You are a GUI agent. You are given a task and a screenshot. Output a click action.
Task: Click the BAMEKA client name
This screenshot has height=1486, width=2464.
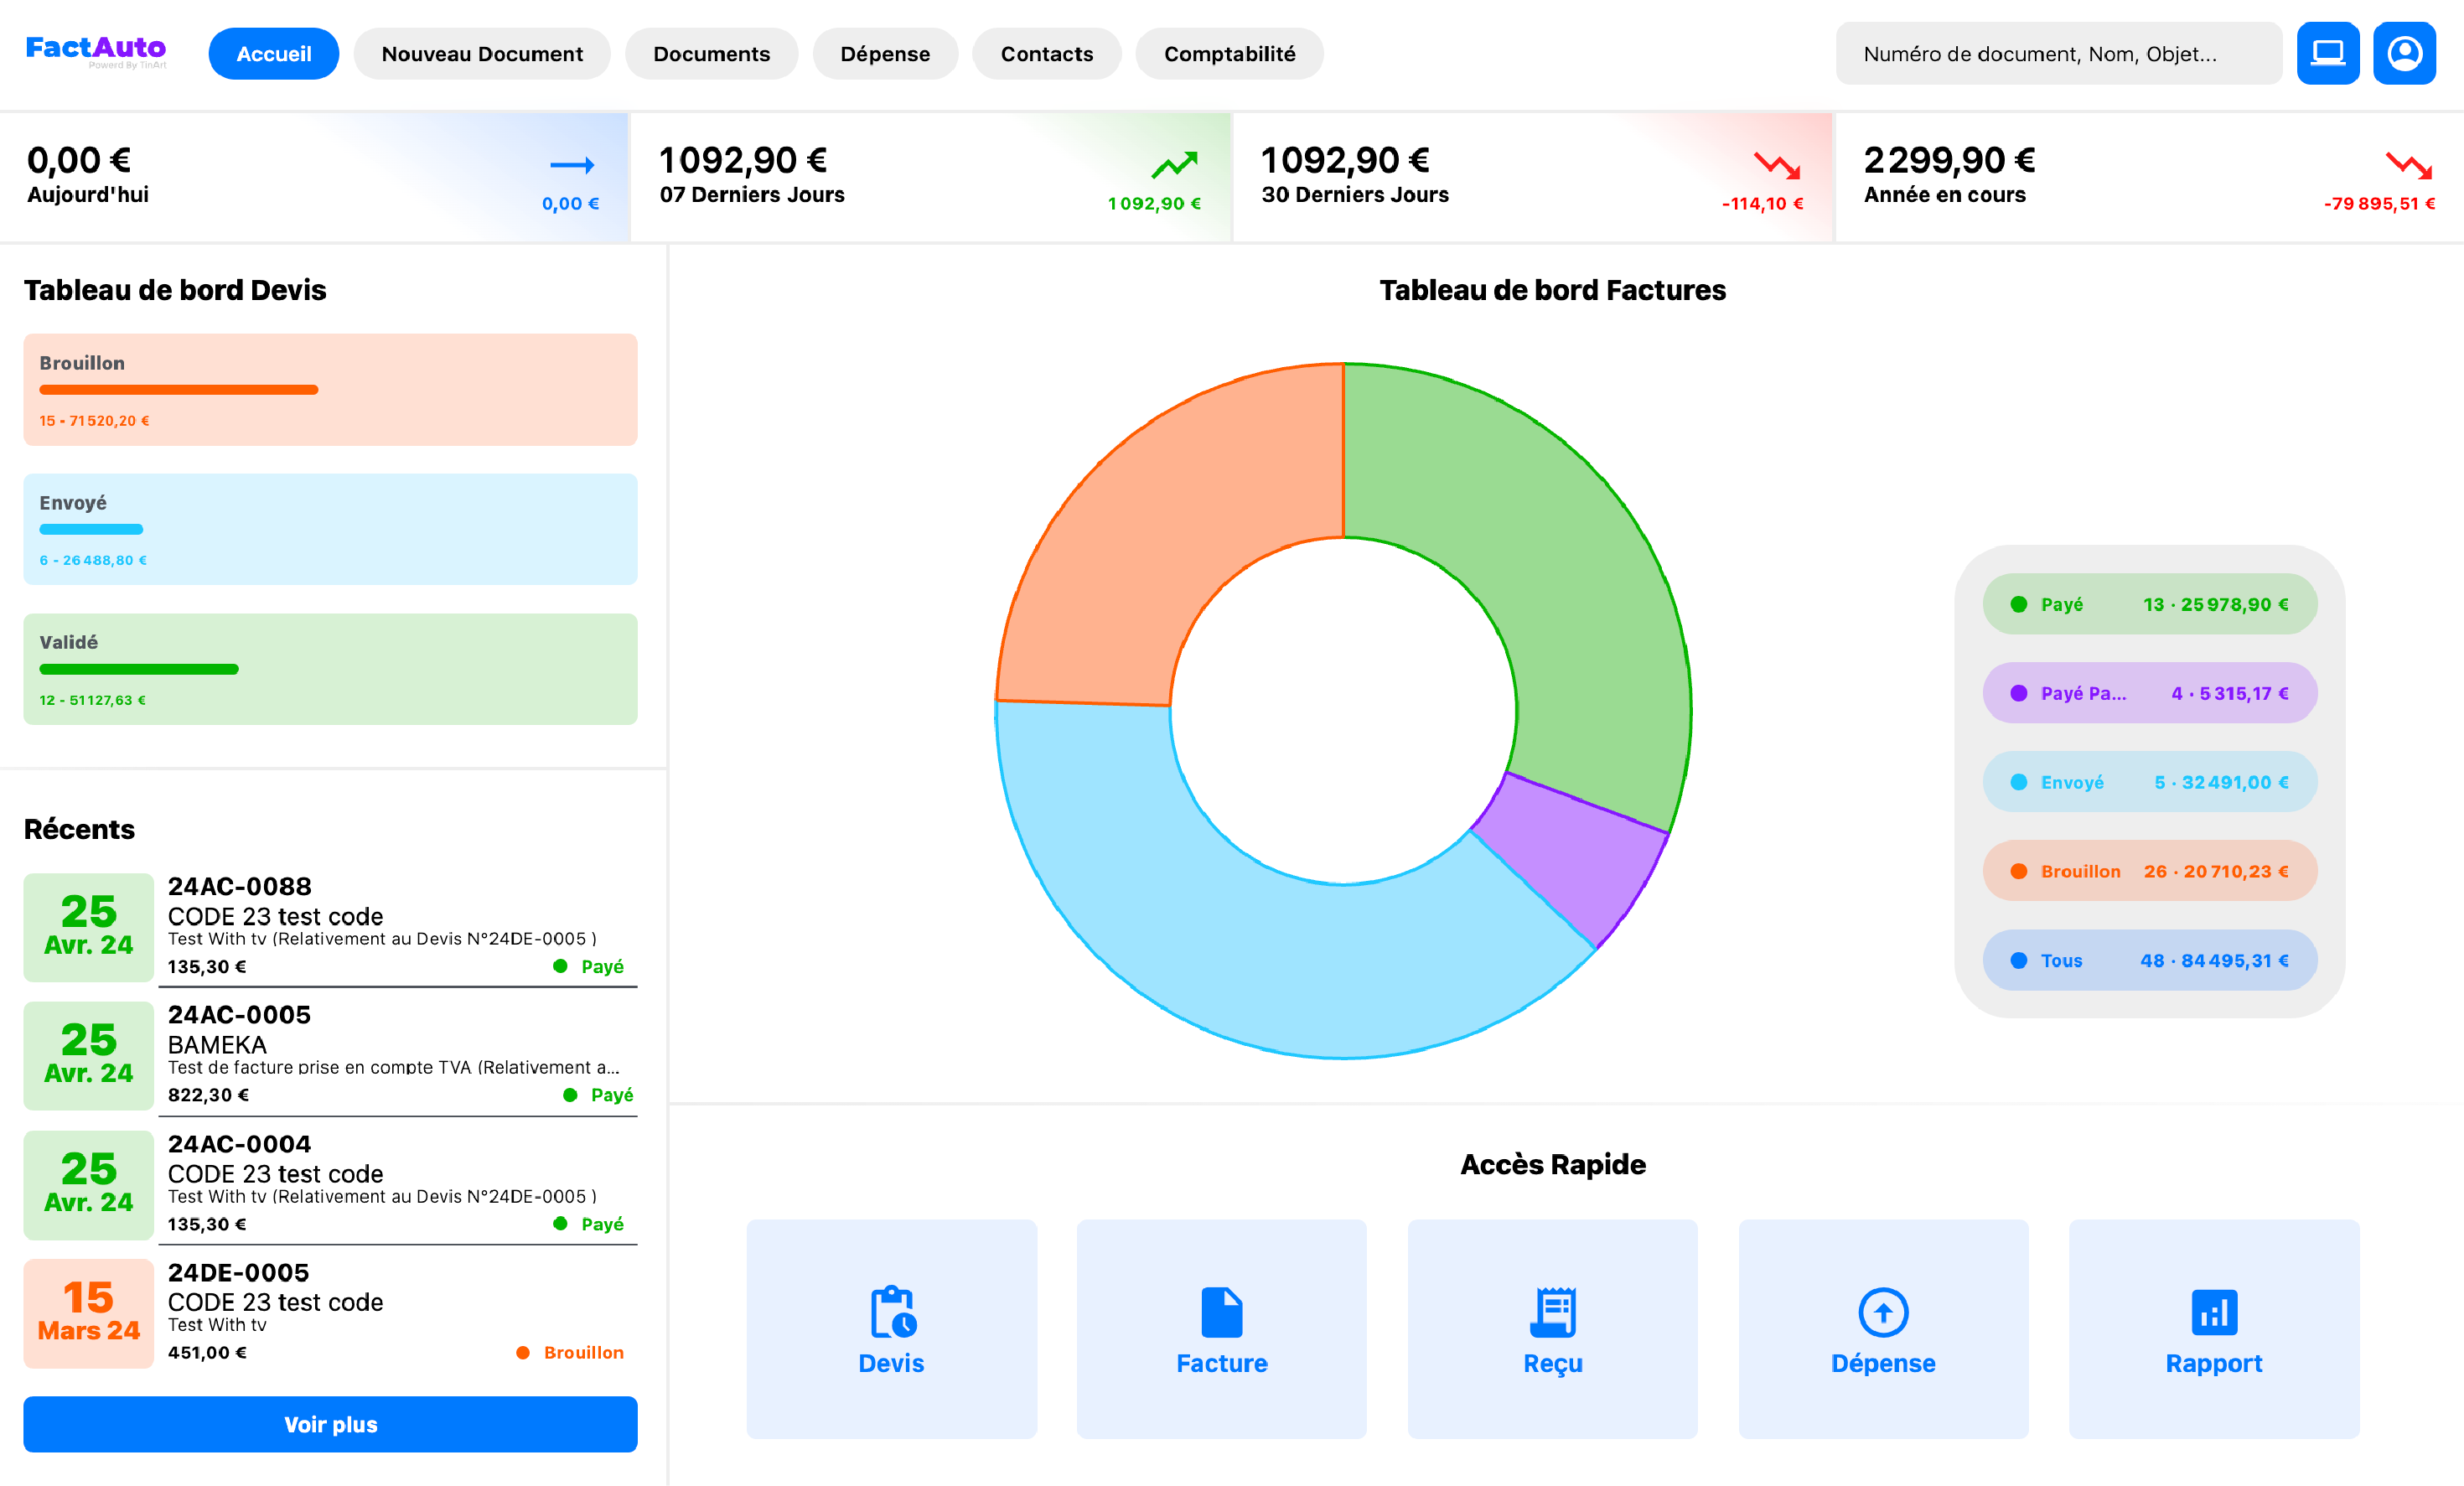click(x=217, y=1046)
